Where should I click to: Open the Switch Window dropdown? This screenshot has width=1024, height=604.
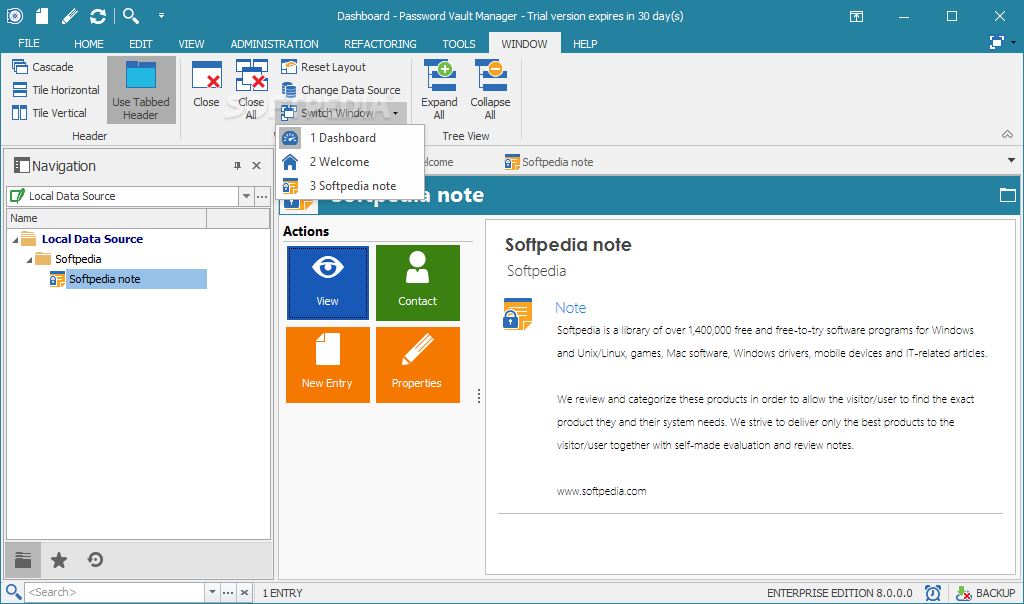[x=342, y=113]
